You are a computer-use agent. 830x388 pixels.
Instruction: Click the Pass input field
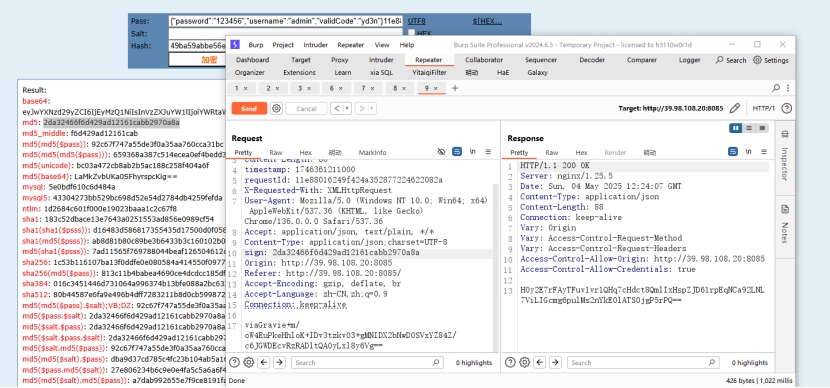(x=286, y=21)
